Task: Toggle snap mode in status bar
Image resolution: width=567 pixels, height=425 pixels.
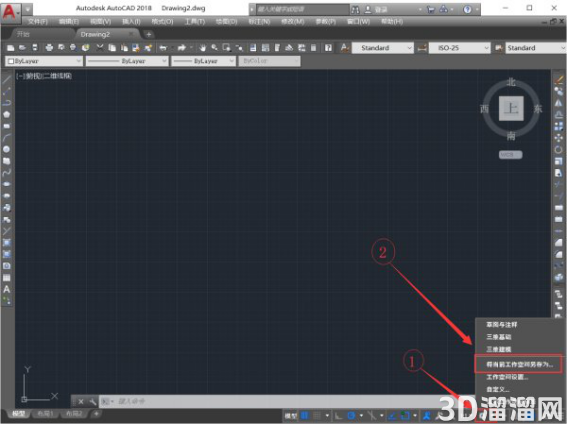Action: (x=317, y=416)
